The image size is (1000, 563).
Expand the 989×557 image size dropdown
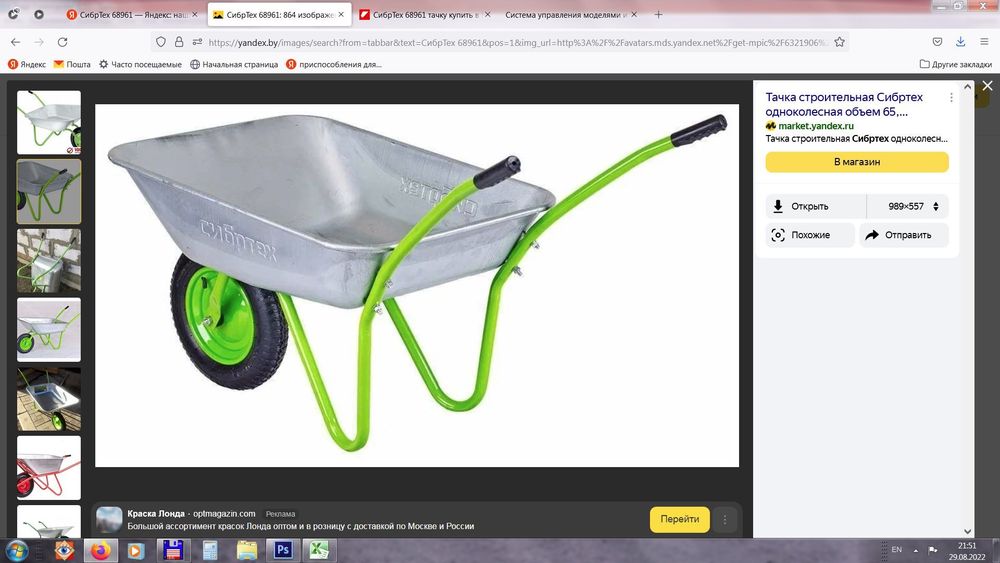click(x=914, y=207)
